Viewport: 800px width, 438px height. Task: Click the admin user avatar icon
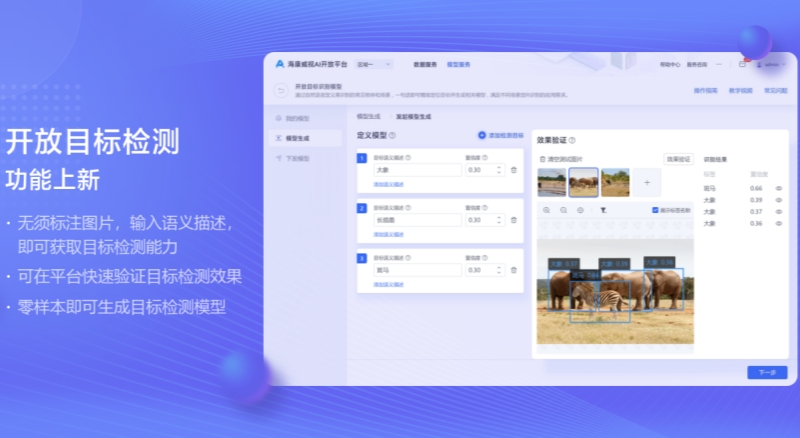pos(759,65)
